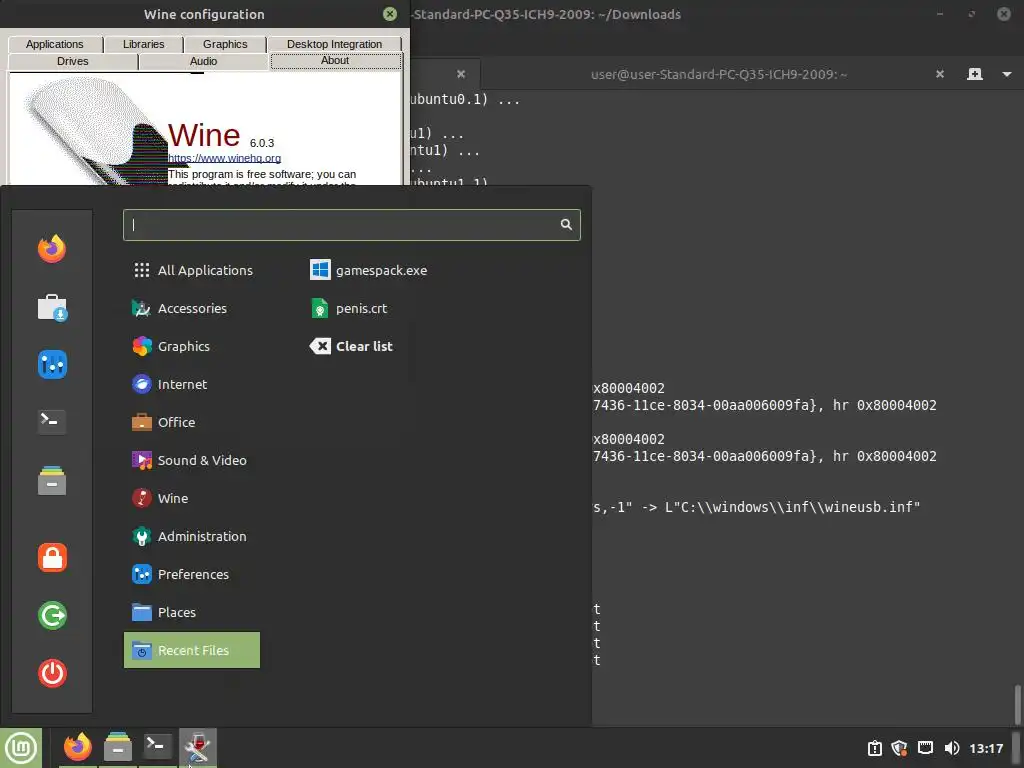Click the terminal vertical scrollbar
This screenshot has width=1024, height=768.
point(1017,704)
